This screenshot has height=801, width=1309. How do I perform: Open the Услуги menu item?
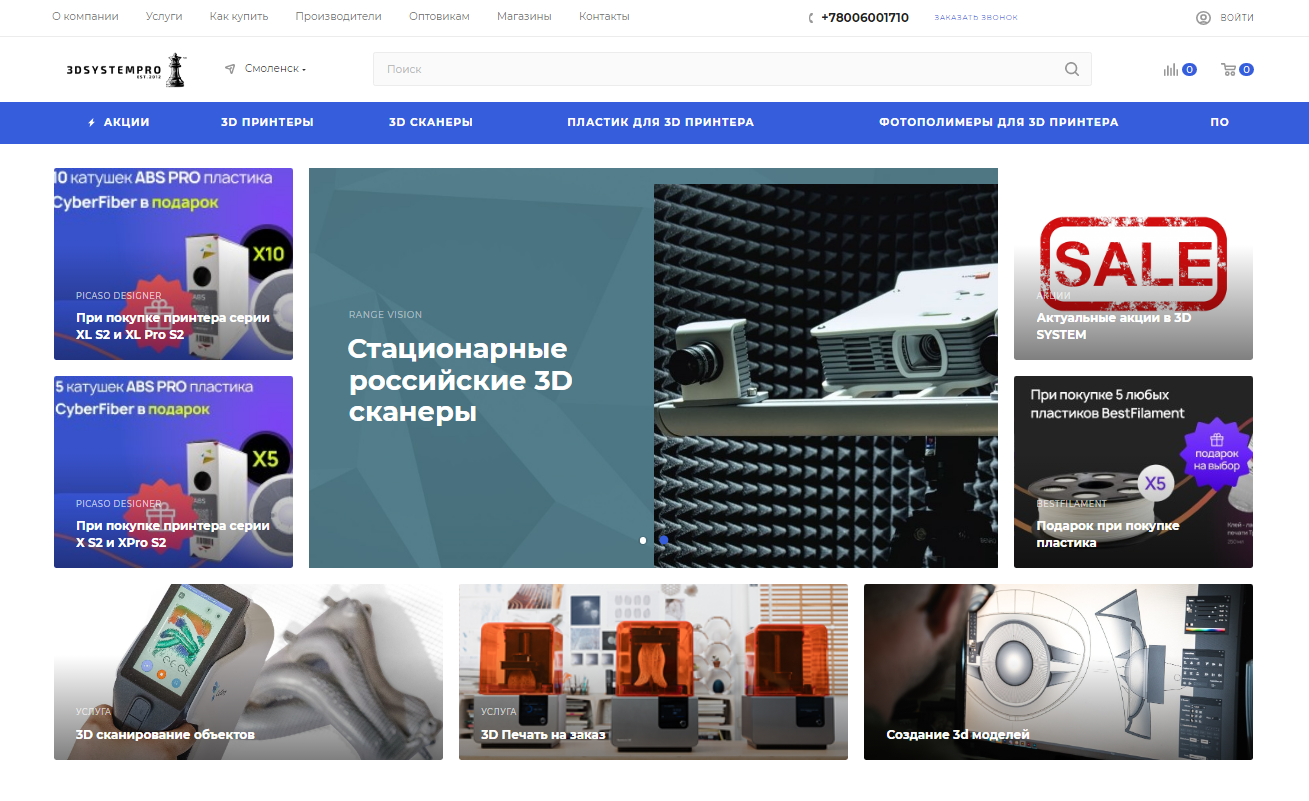164,17
